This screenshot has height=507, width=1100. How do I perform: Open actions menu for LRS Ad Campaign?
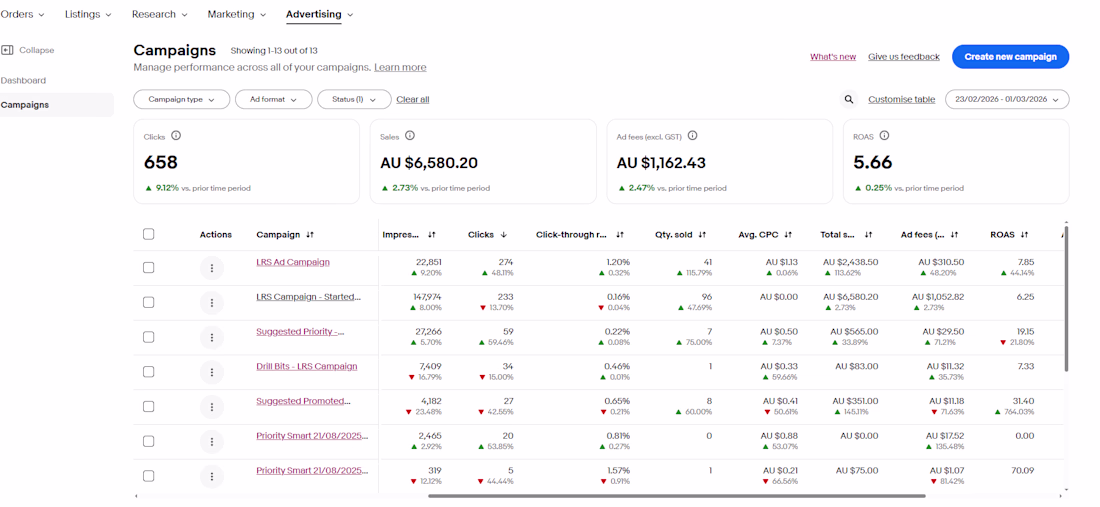tap(212, 268)
